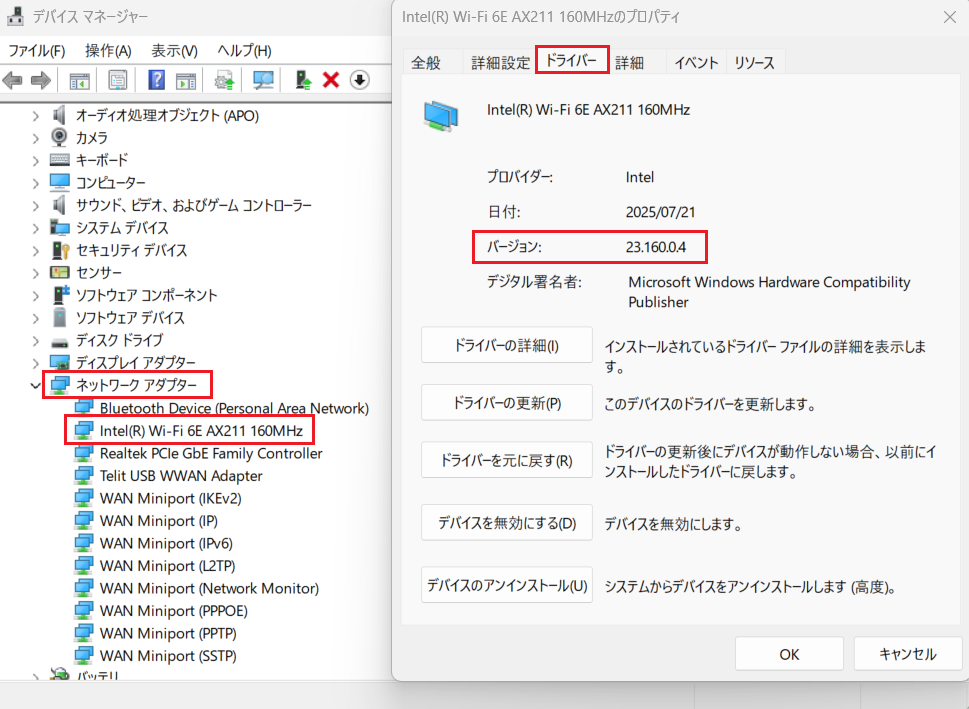This screenshot has width=969, height=709.
Task: Expand the キーボード device category
Action: pos(36,160)
